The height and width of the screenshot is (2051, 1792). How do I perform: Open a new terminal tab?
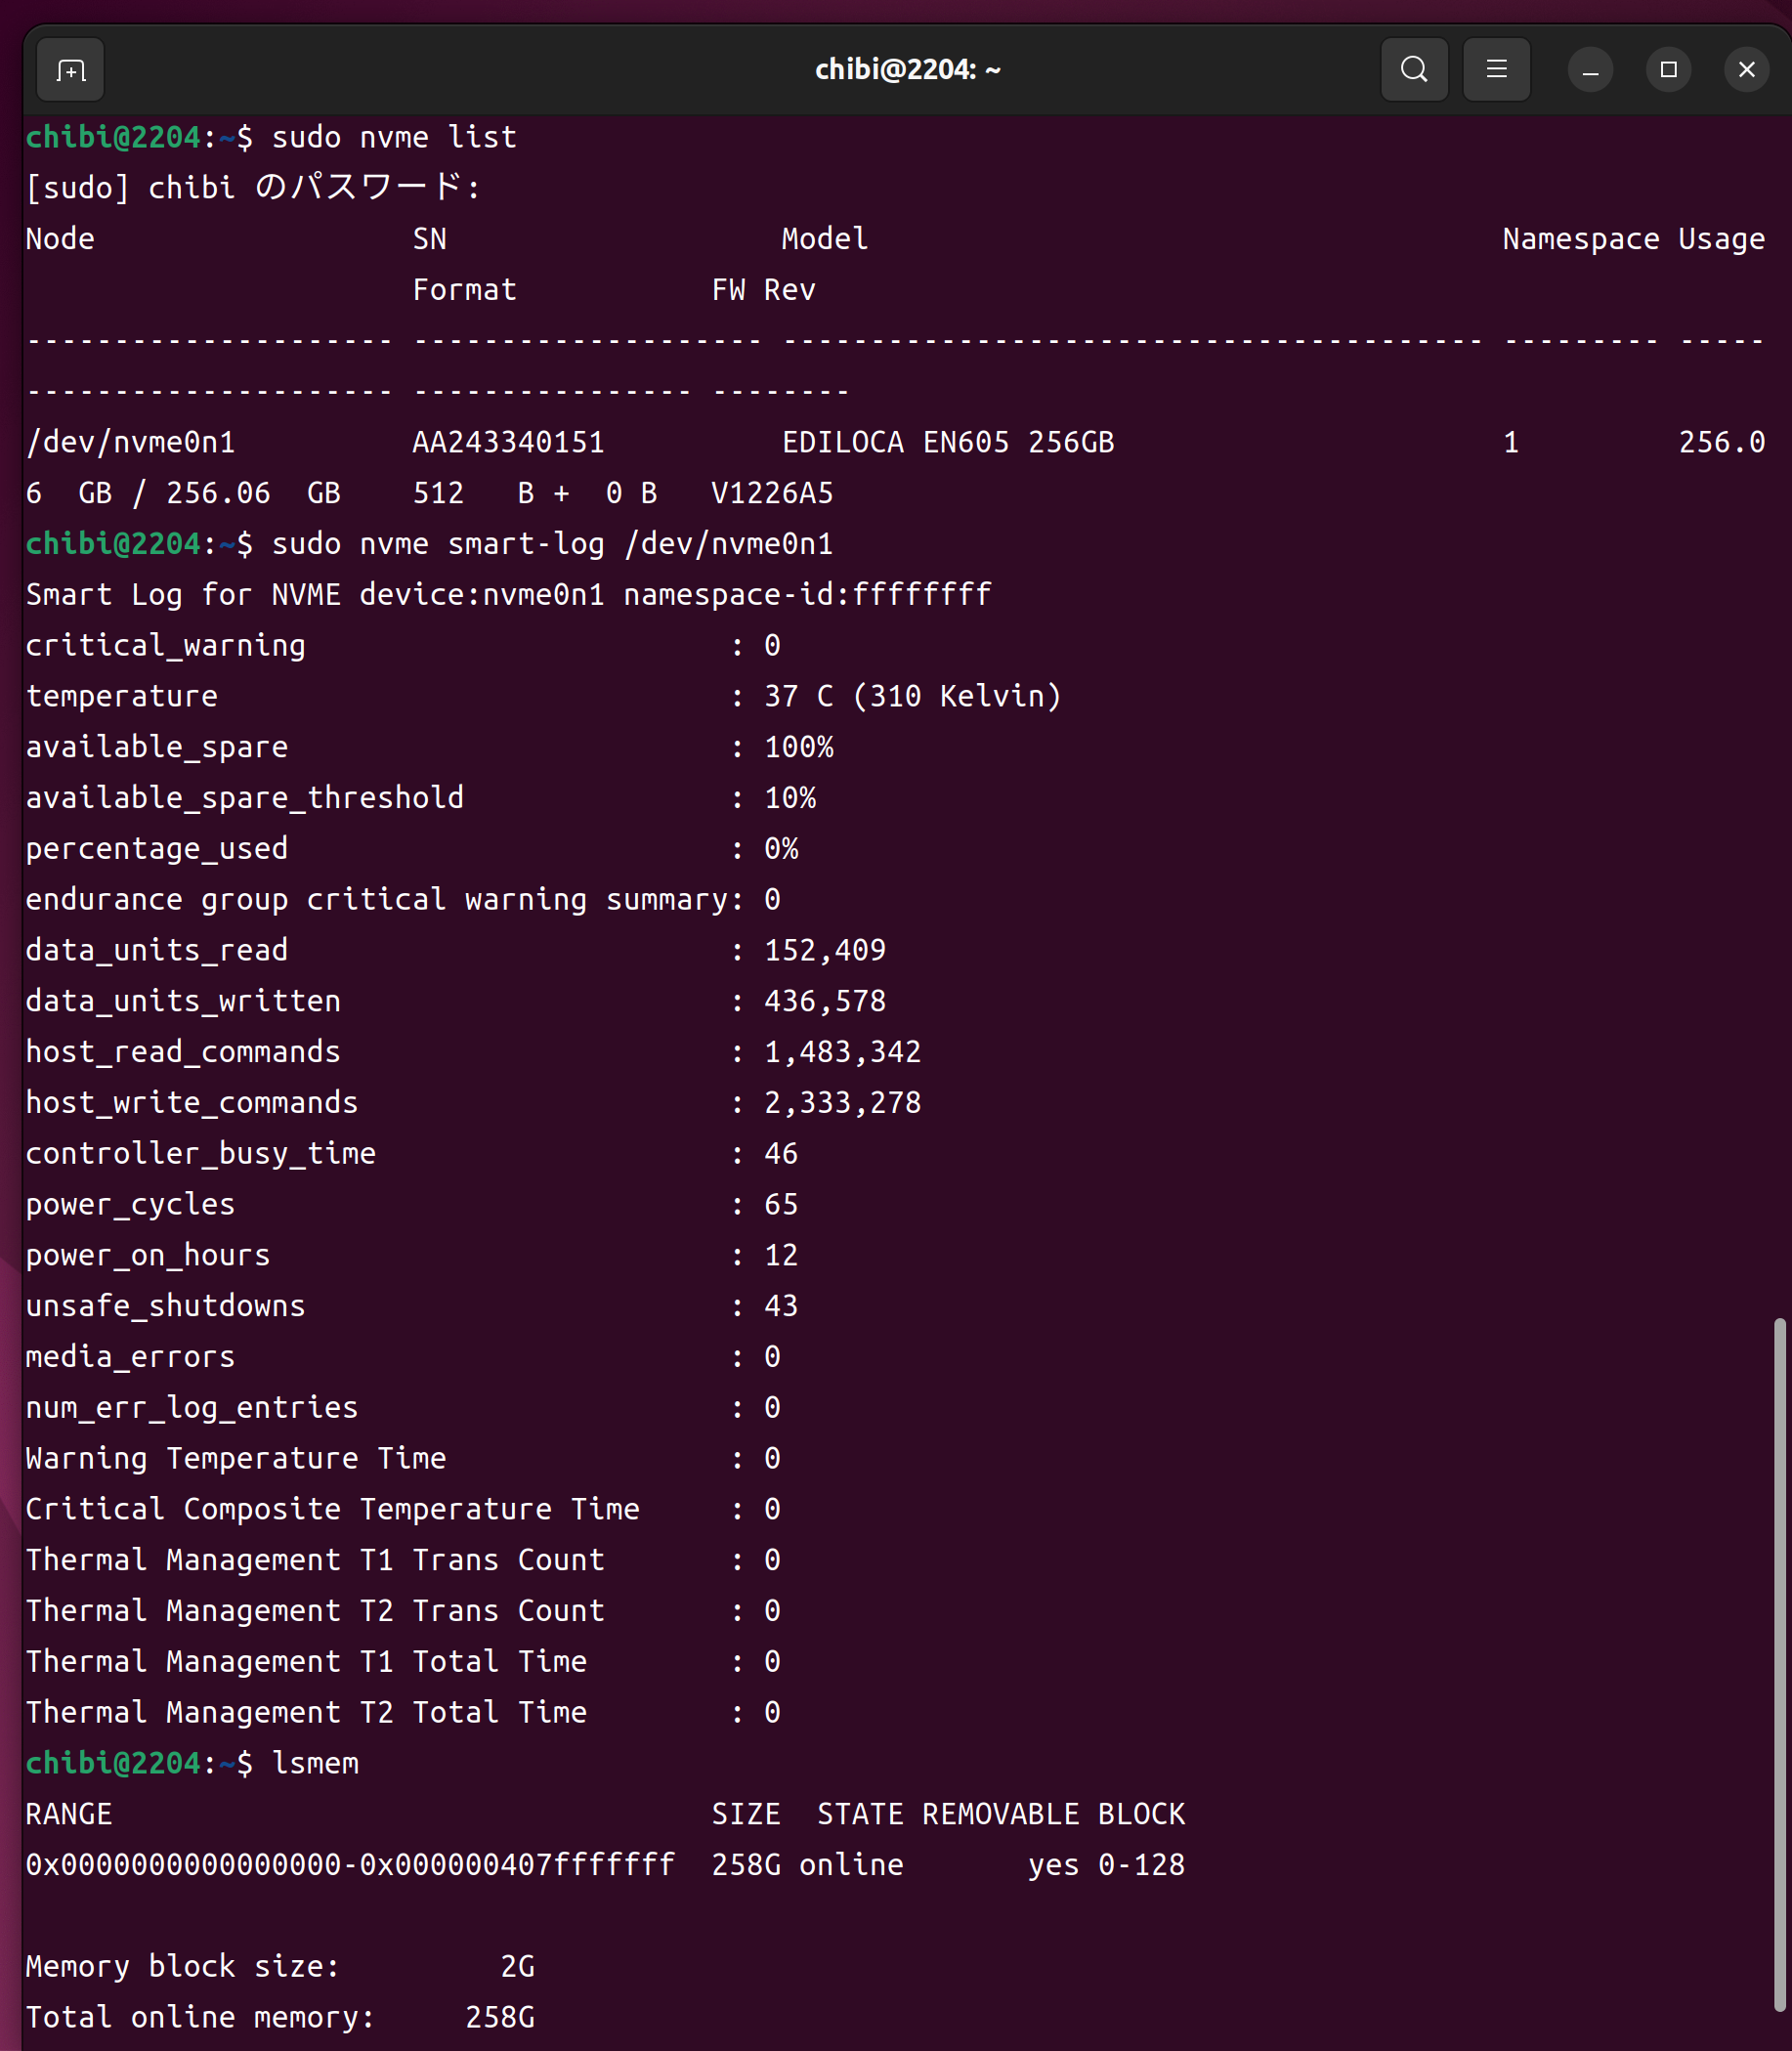pyautogui.click(x=70, y=70)
